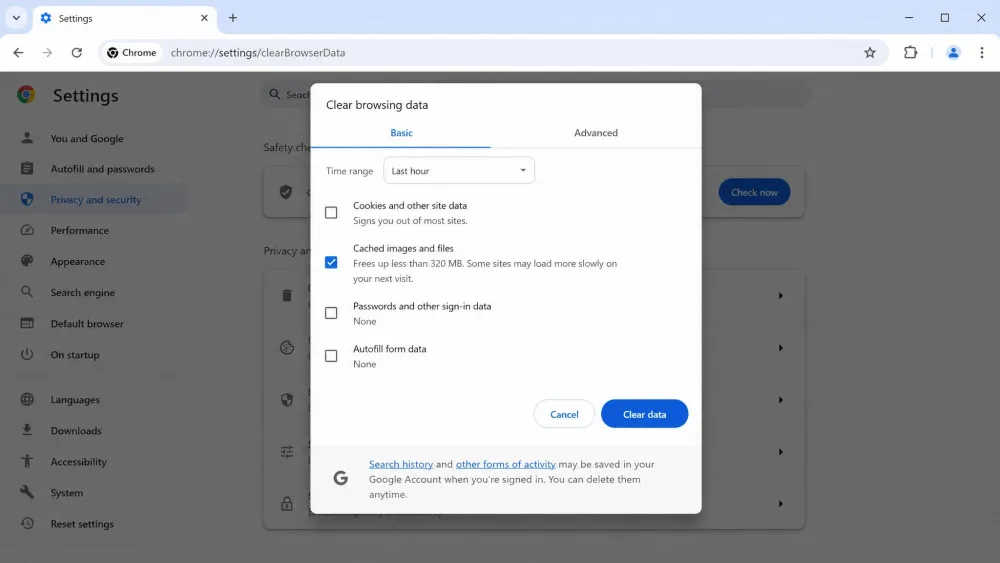The height and width of the screenshot is (563, 1000).
Task: Select Privacy and security in sidebar
Action: click(96, 200)
